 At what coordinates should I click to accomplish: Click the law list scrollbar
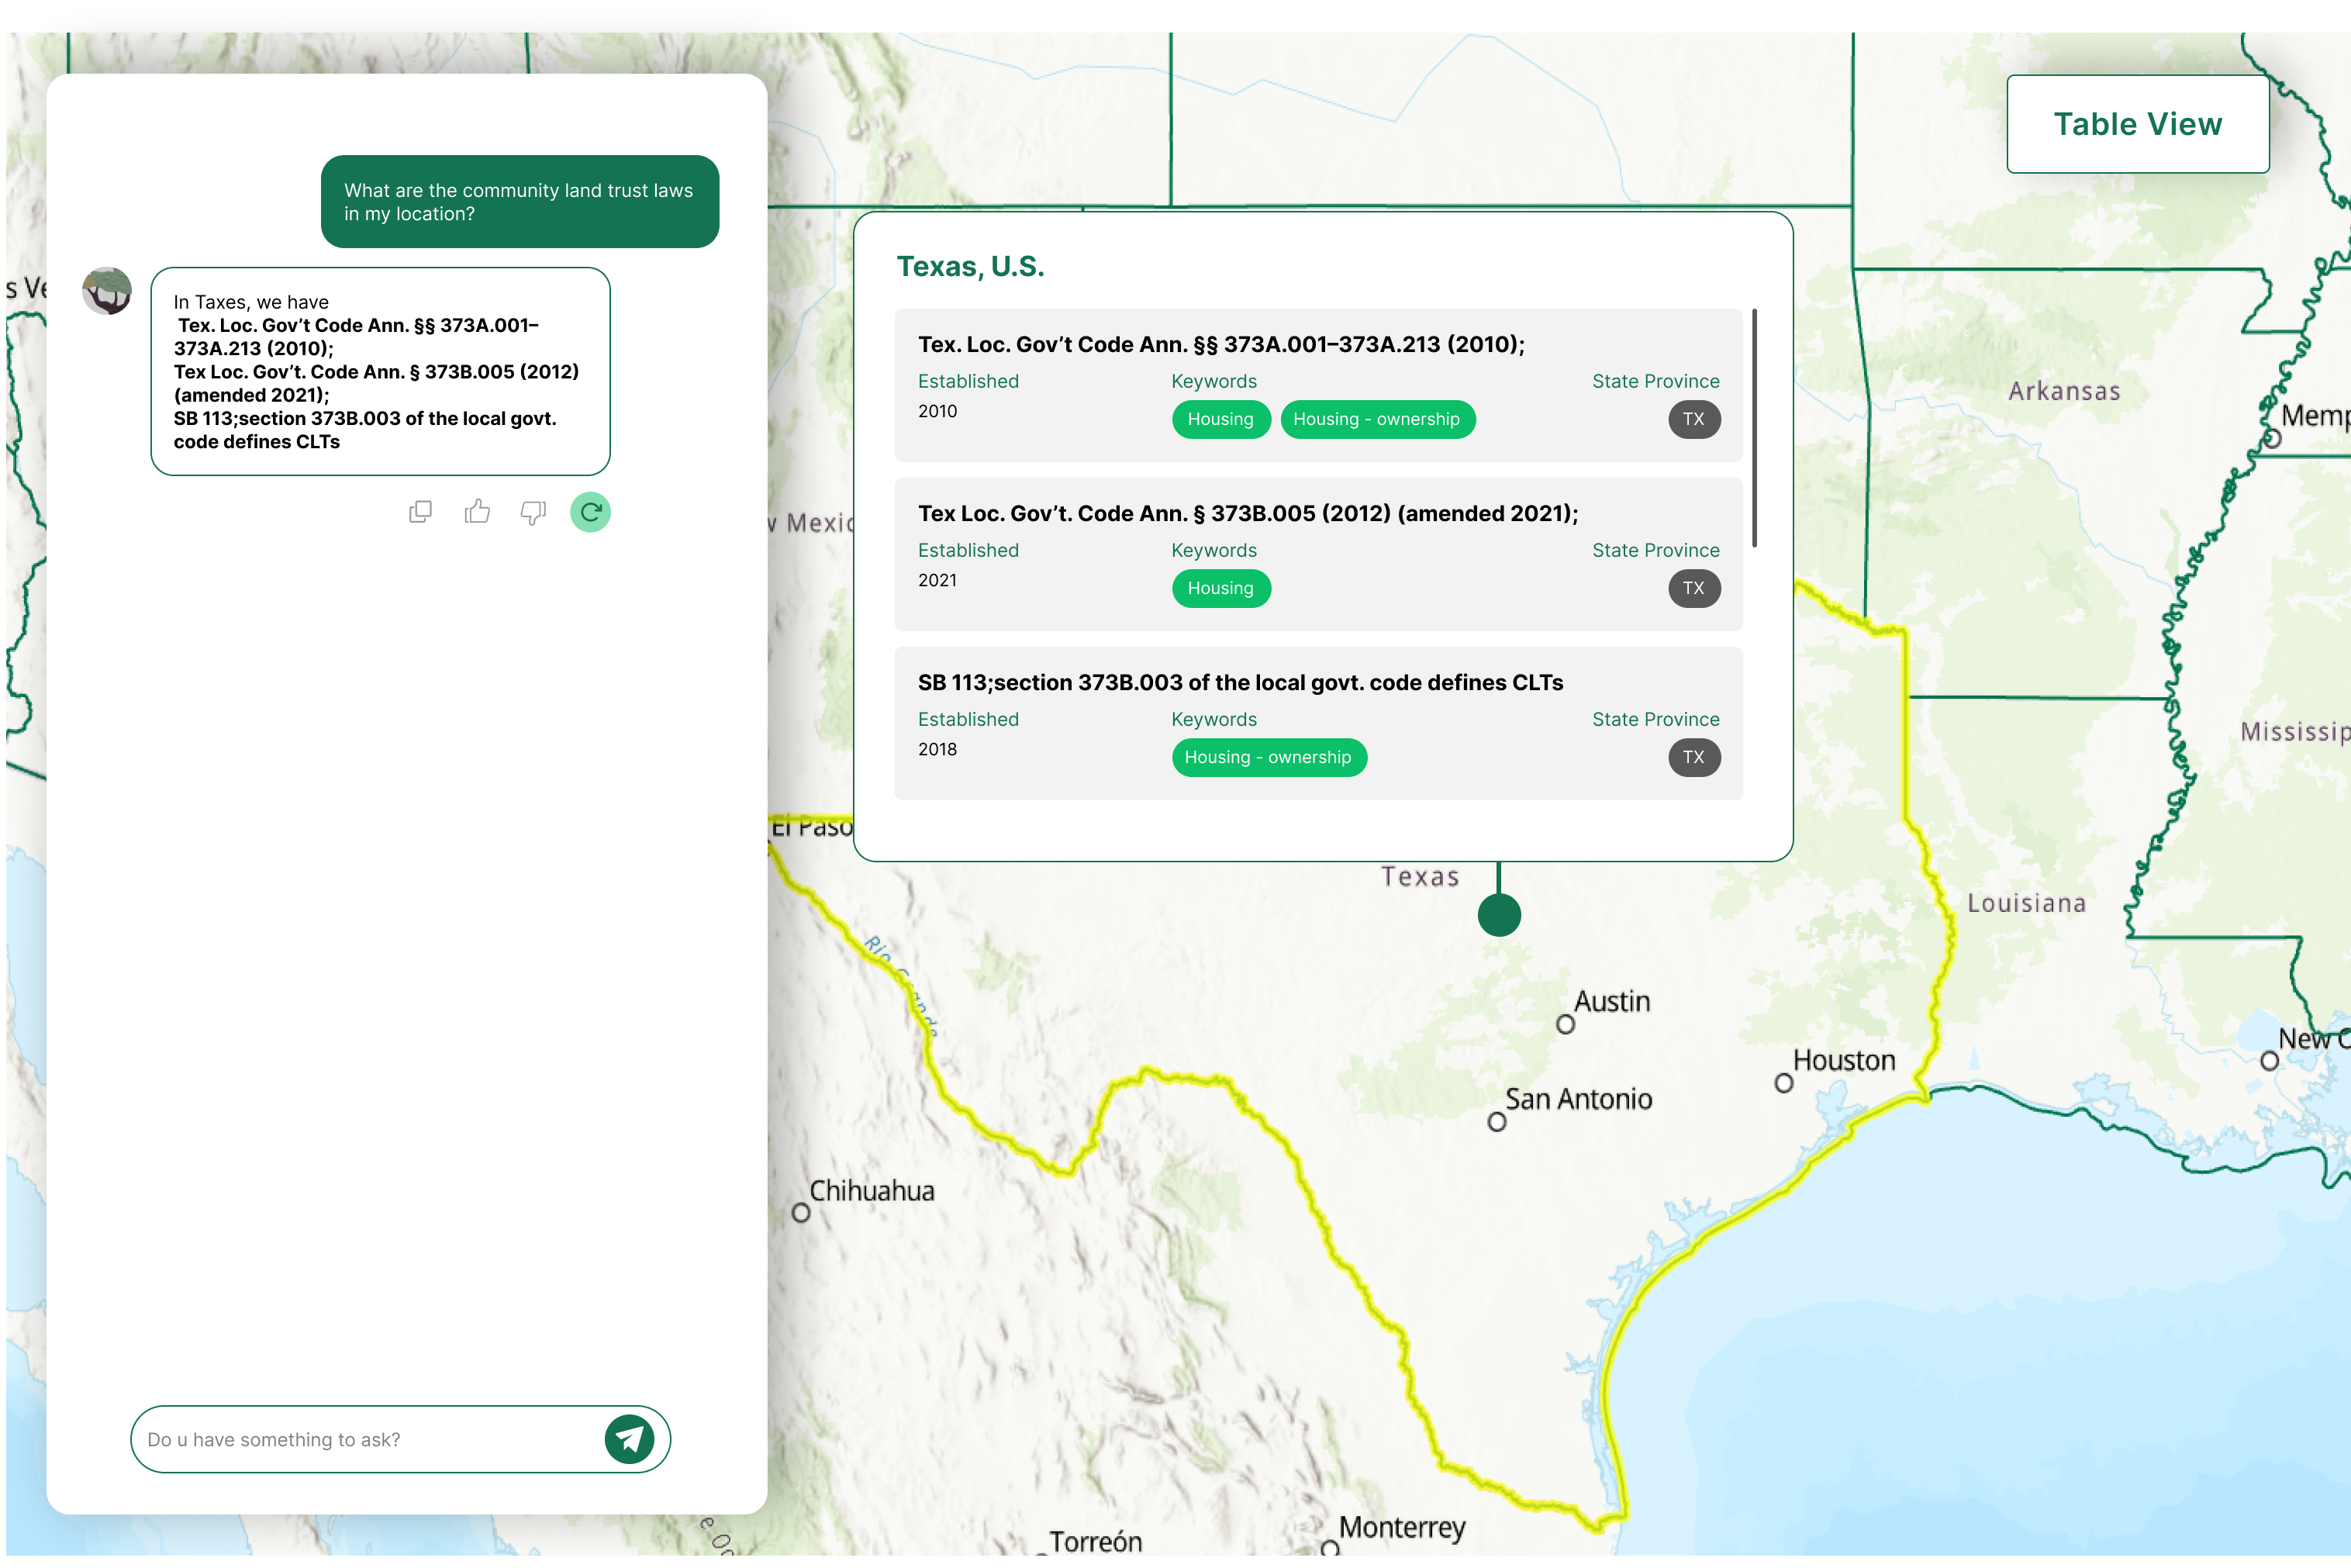[1754, 428]
